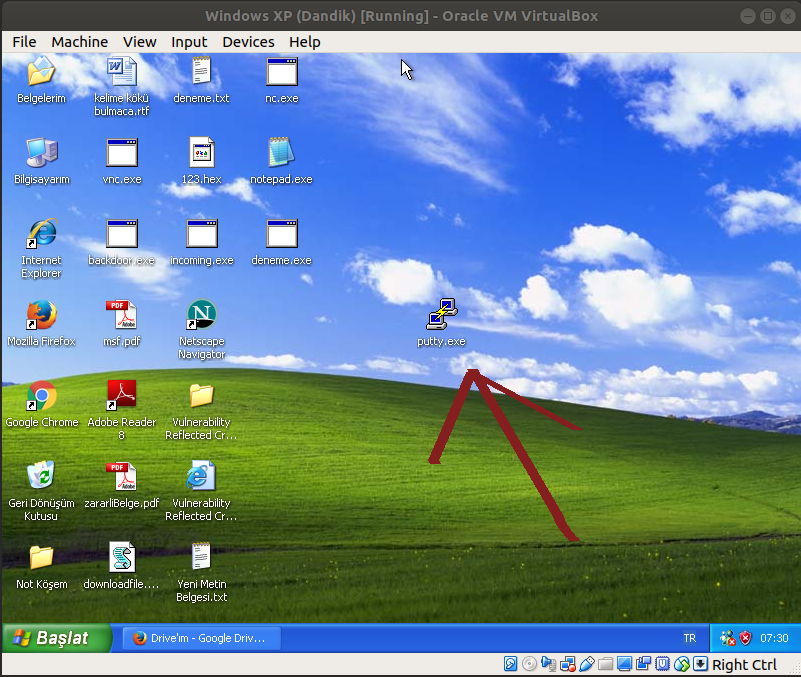The image size is (801, 677).
Task: Select the Netscape Navigator shortcut
Action: coord(202,314)
